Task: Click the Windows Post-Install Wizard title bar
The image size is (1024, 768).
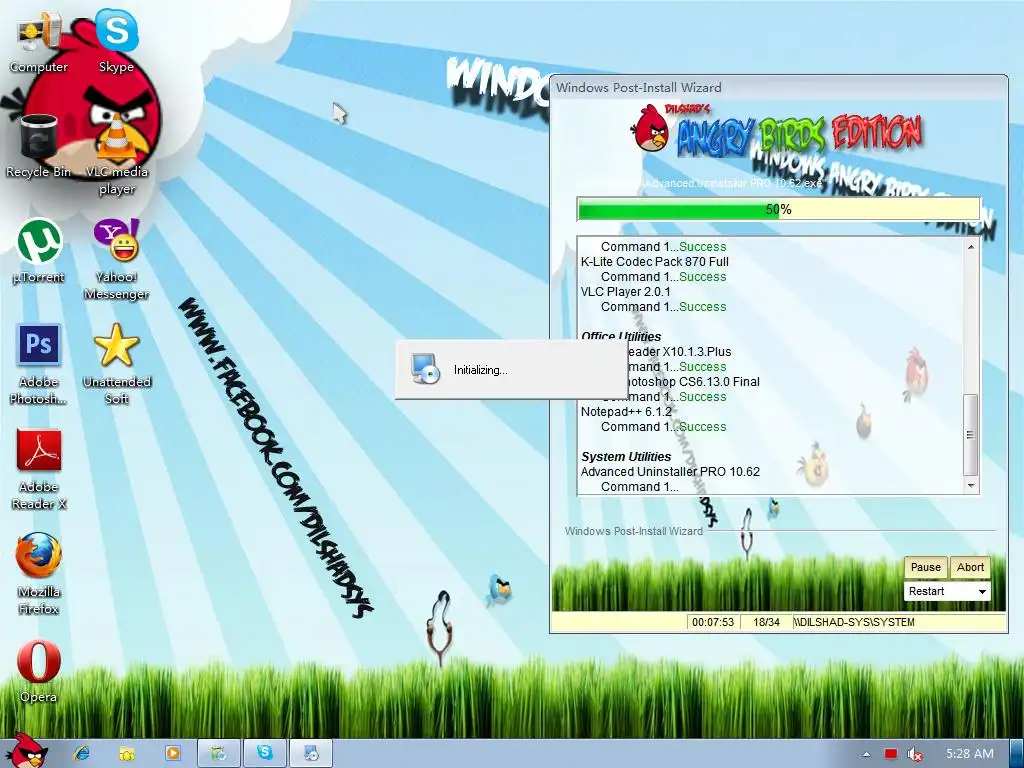Action: [x=778, y=88]
